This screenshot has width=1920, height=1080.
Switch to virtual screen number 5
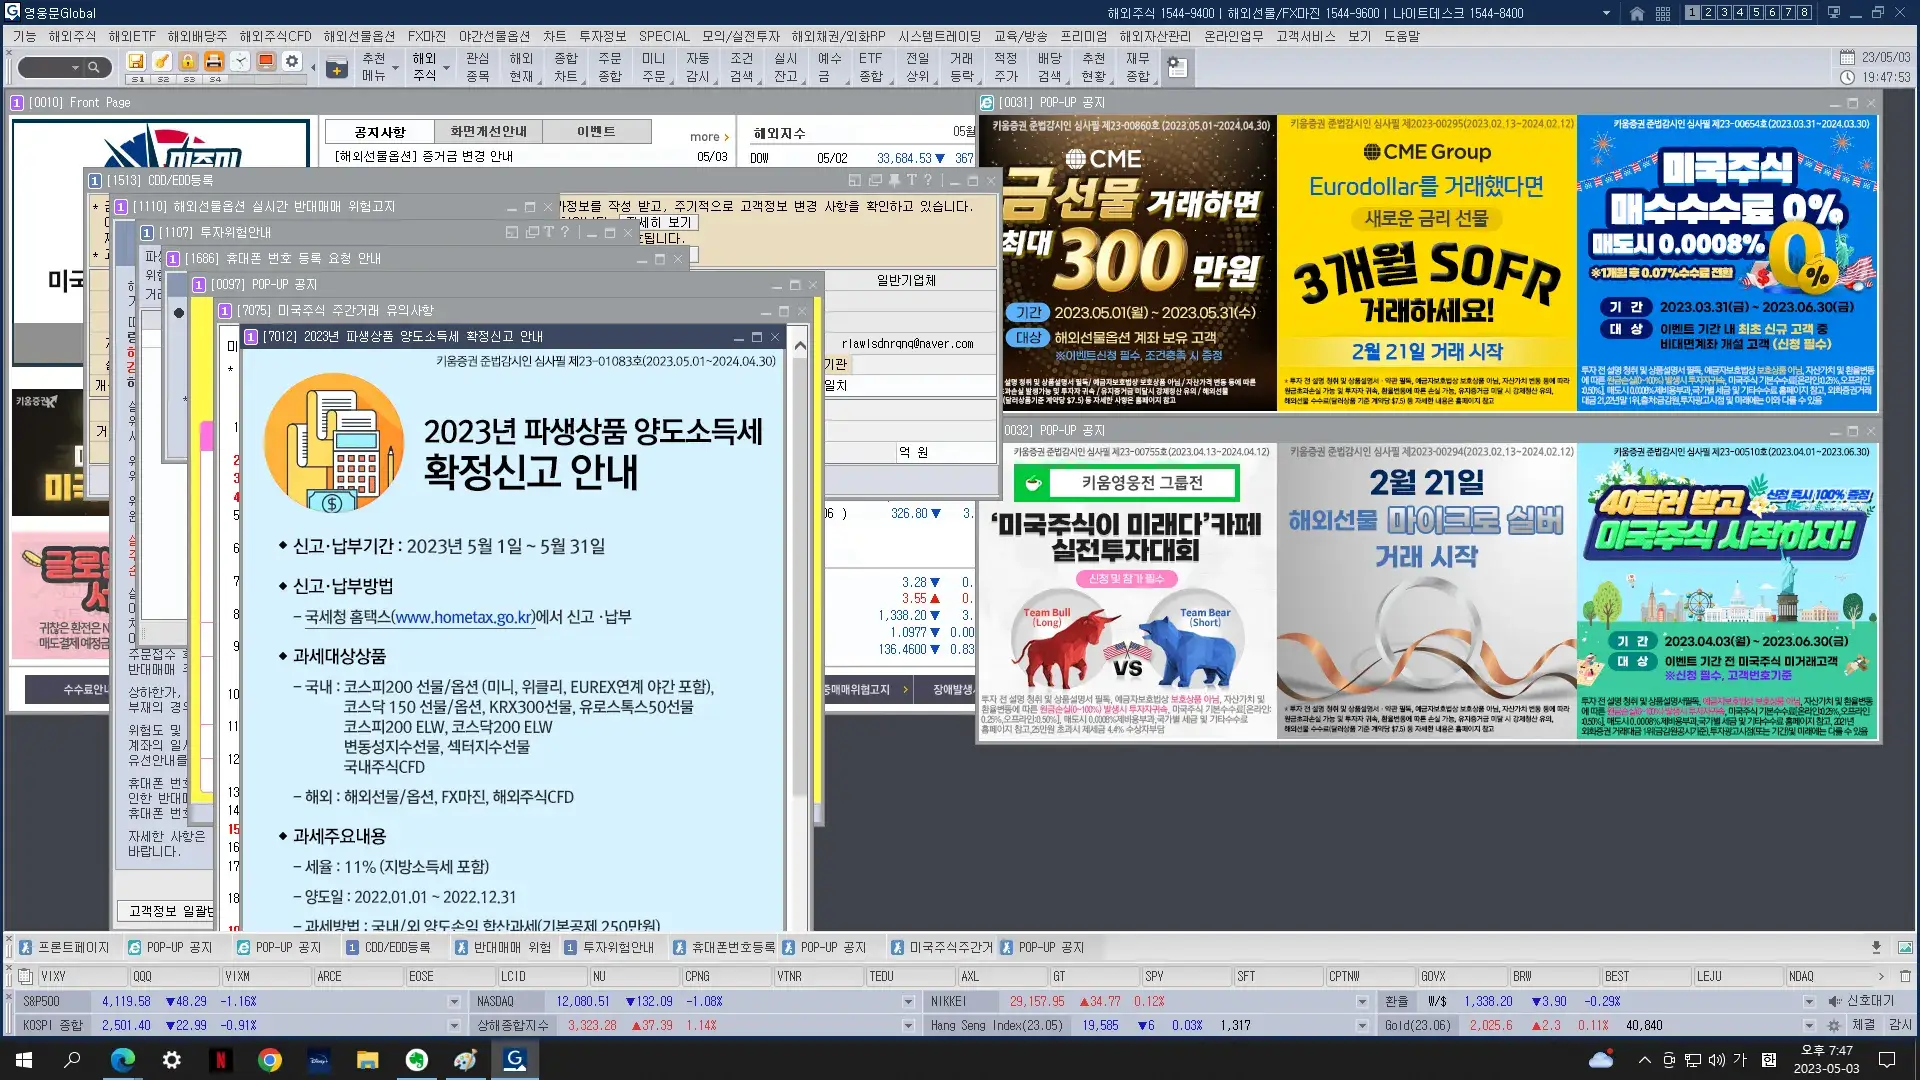(x=1756, y=13)
